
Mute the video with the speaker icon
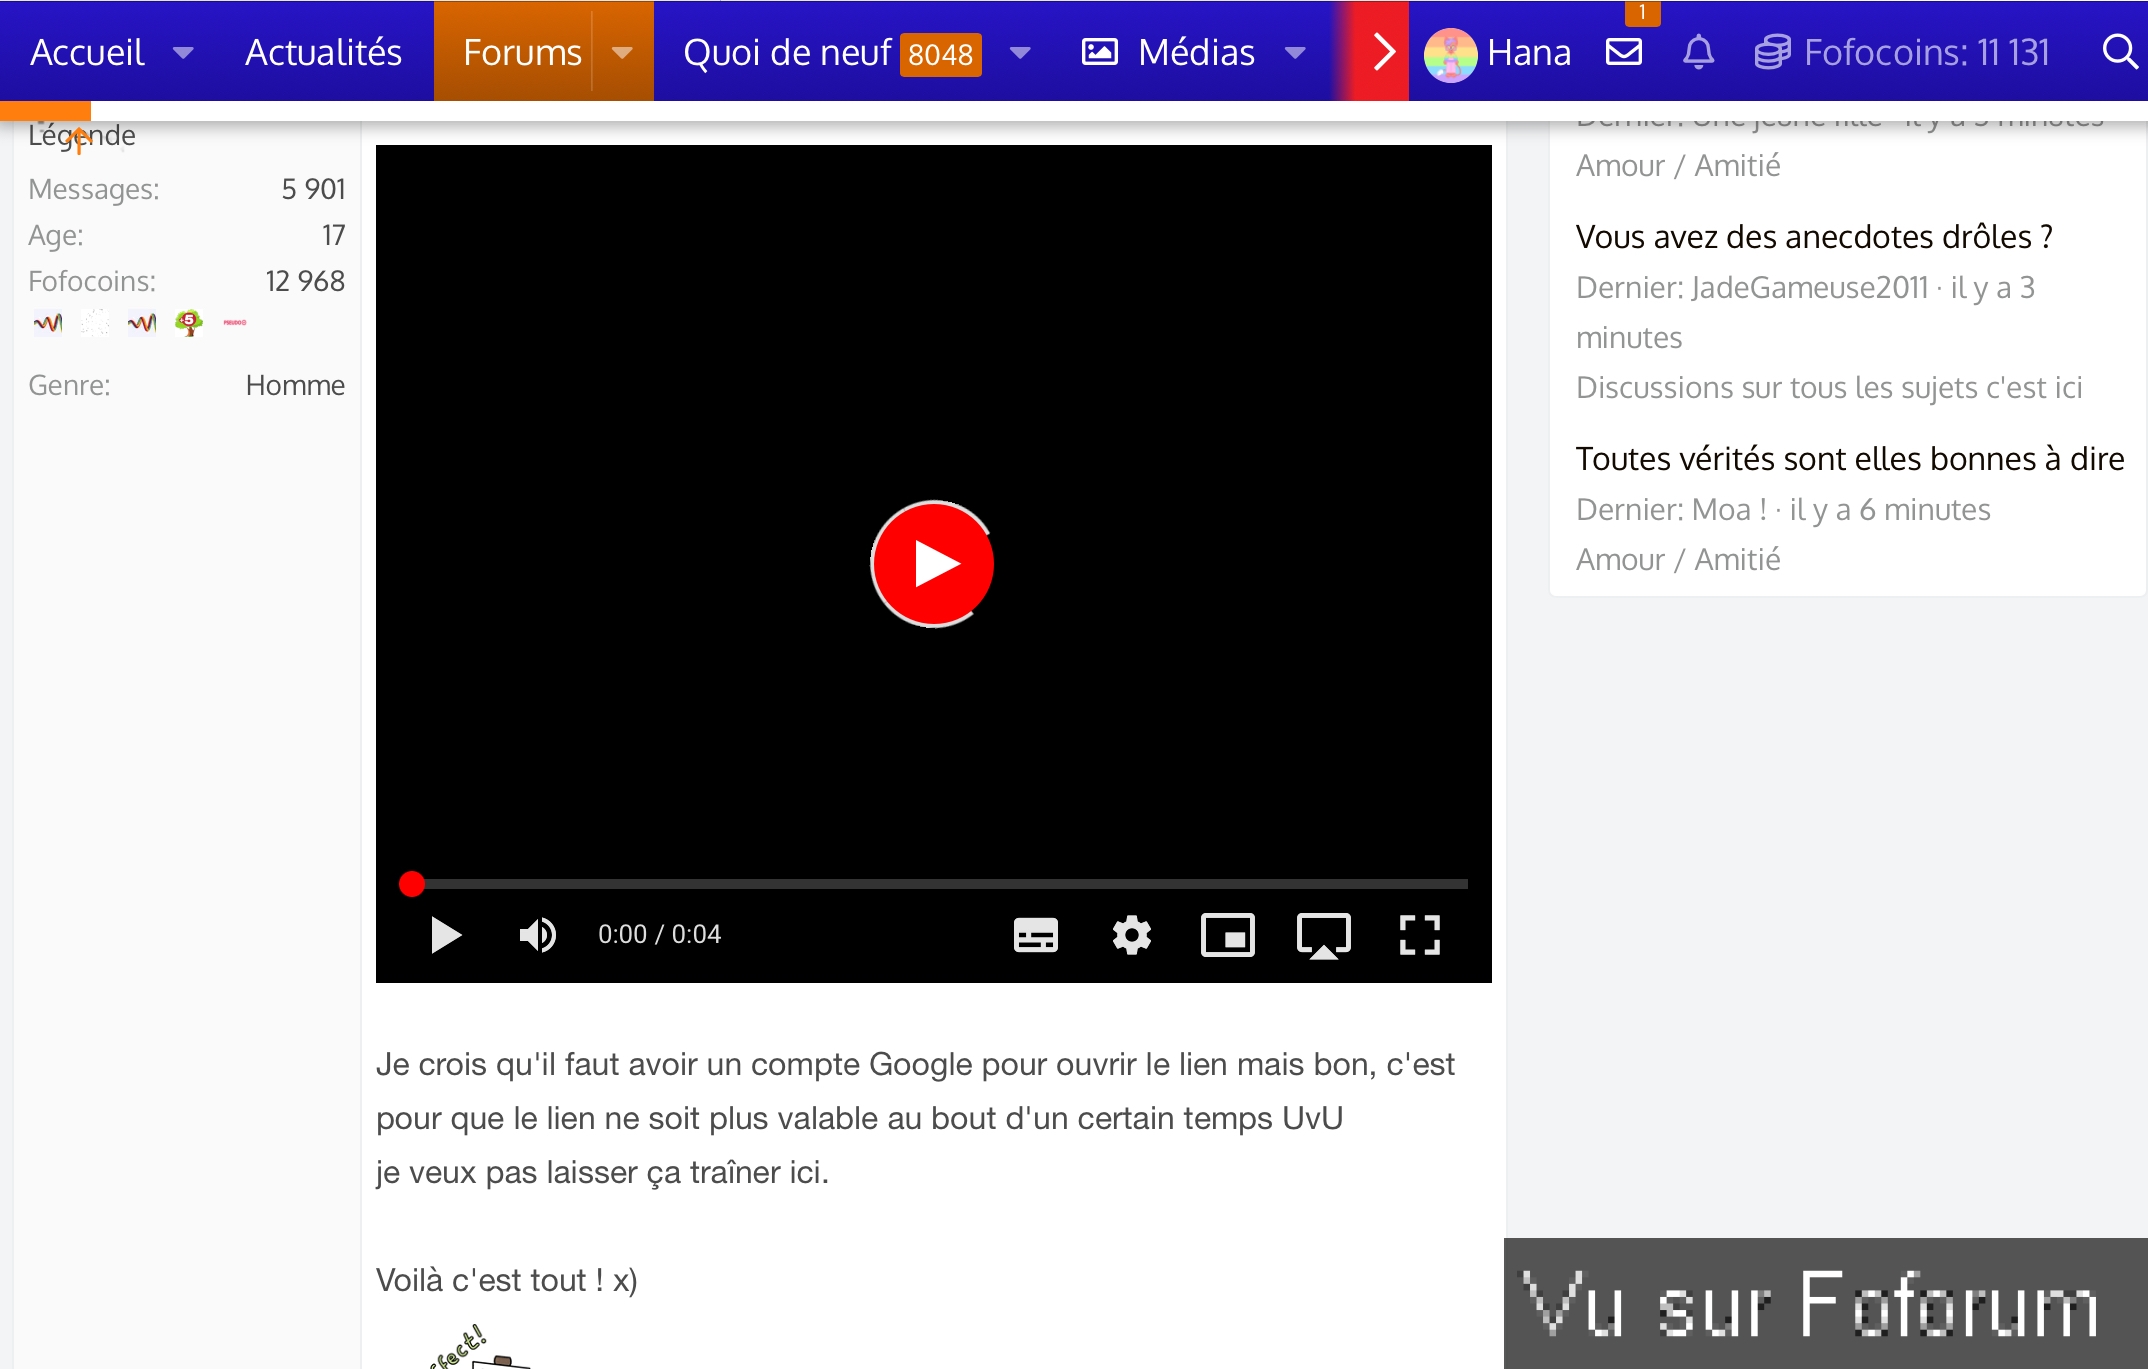(x=537, y=935)
